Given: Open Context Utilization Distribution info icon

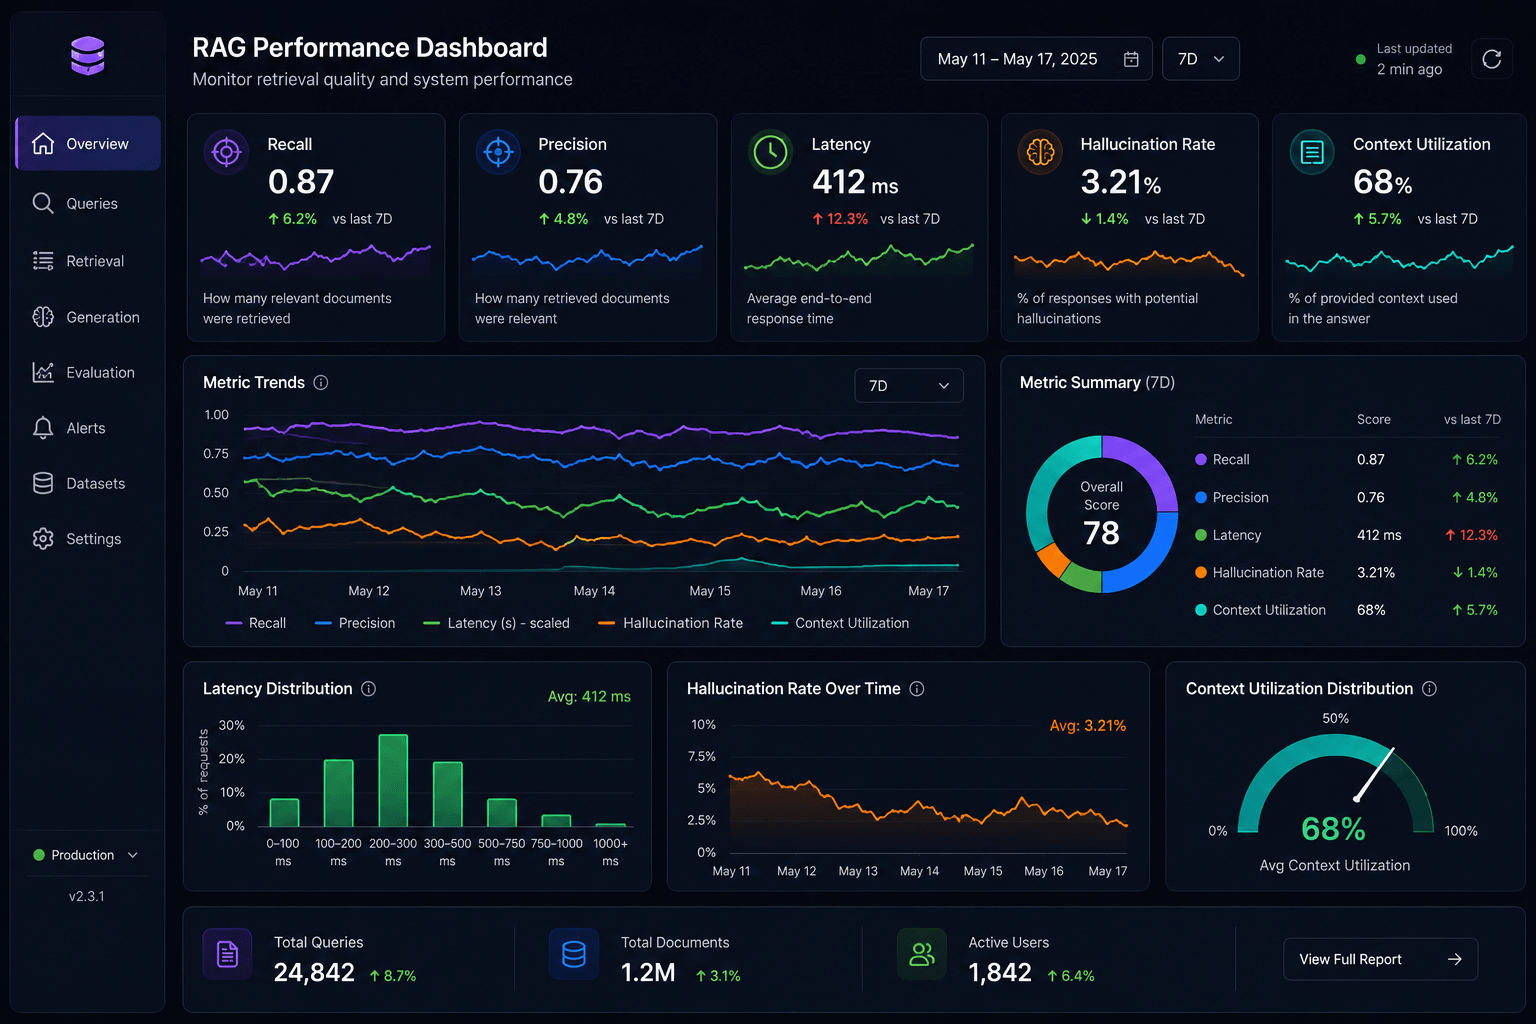Looking at the screenshot, I should 1429,688.
